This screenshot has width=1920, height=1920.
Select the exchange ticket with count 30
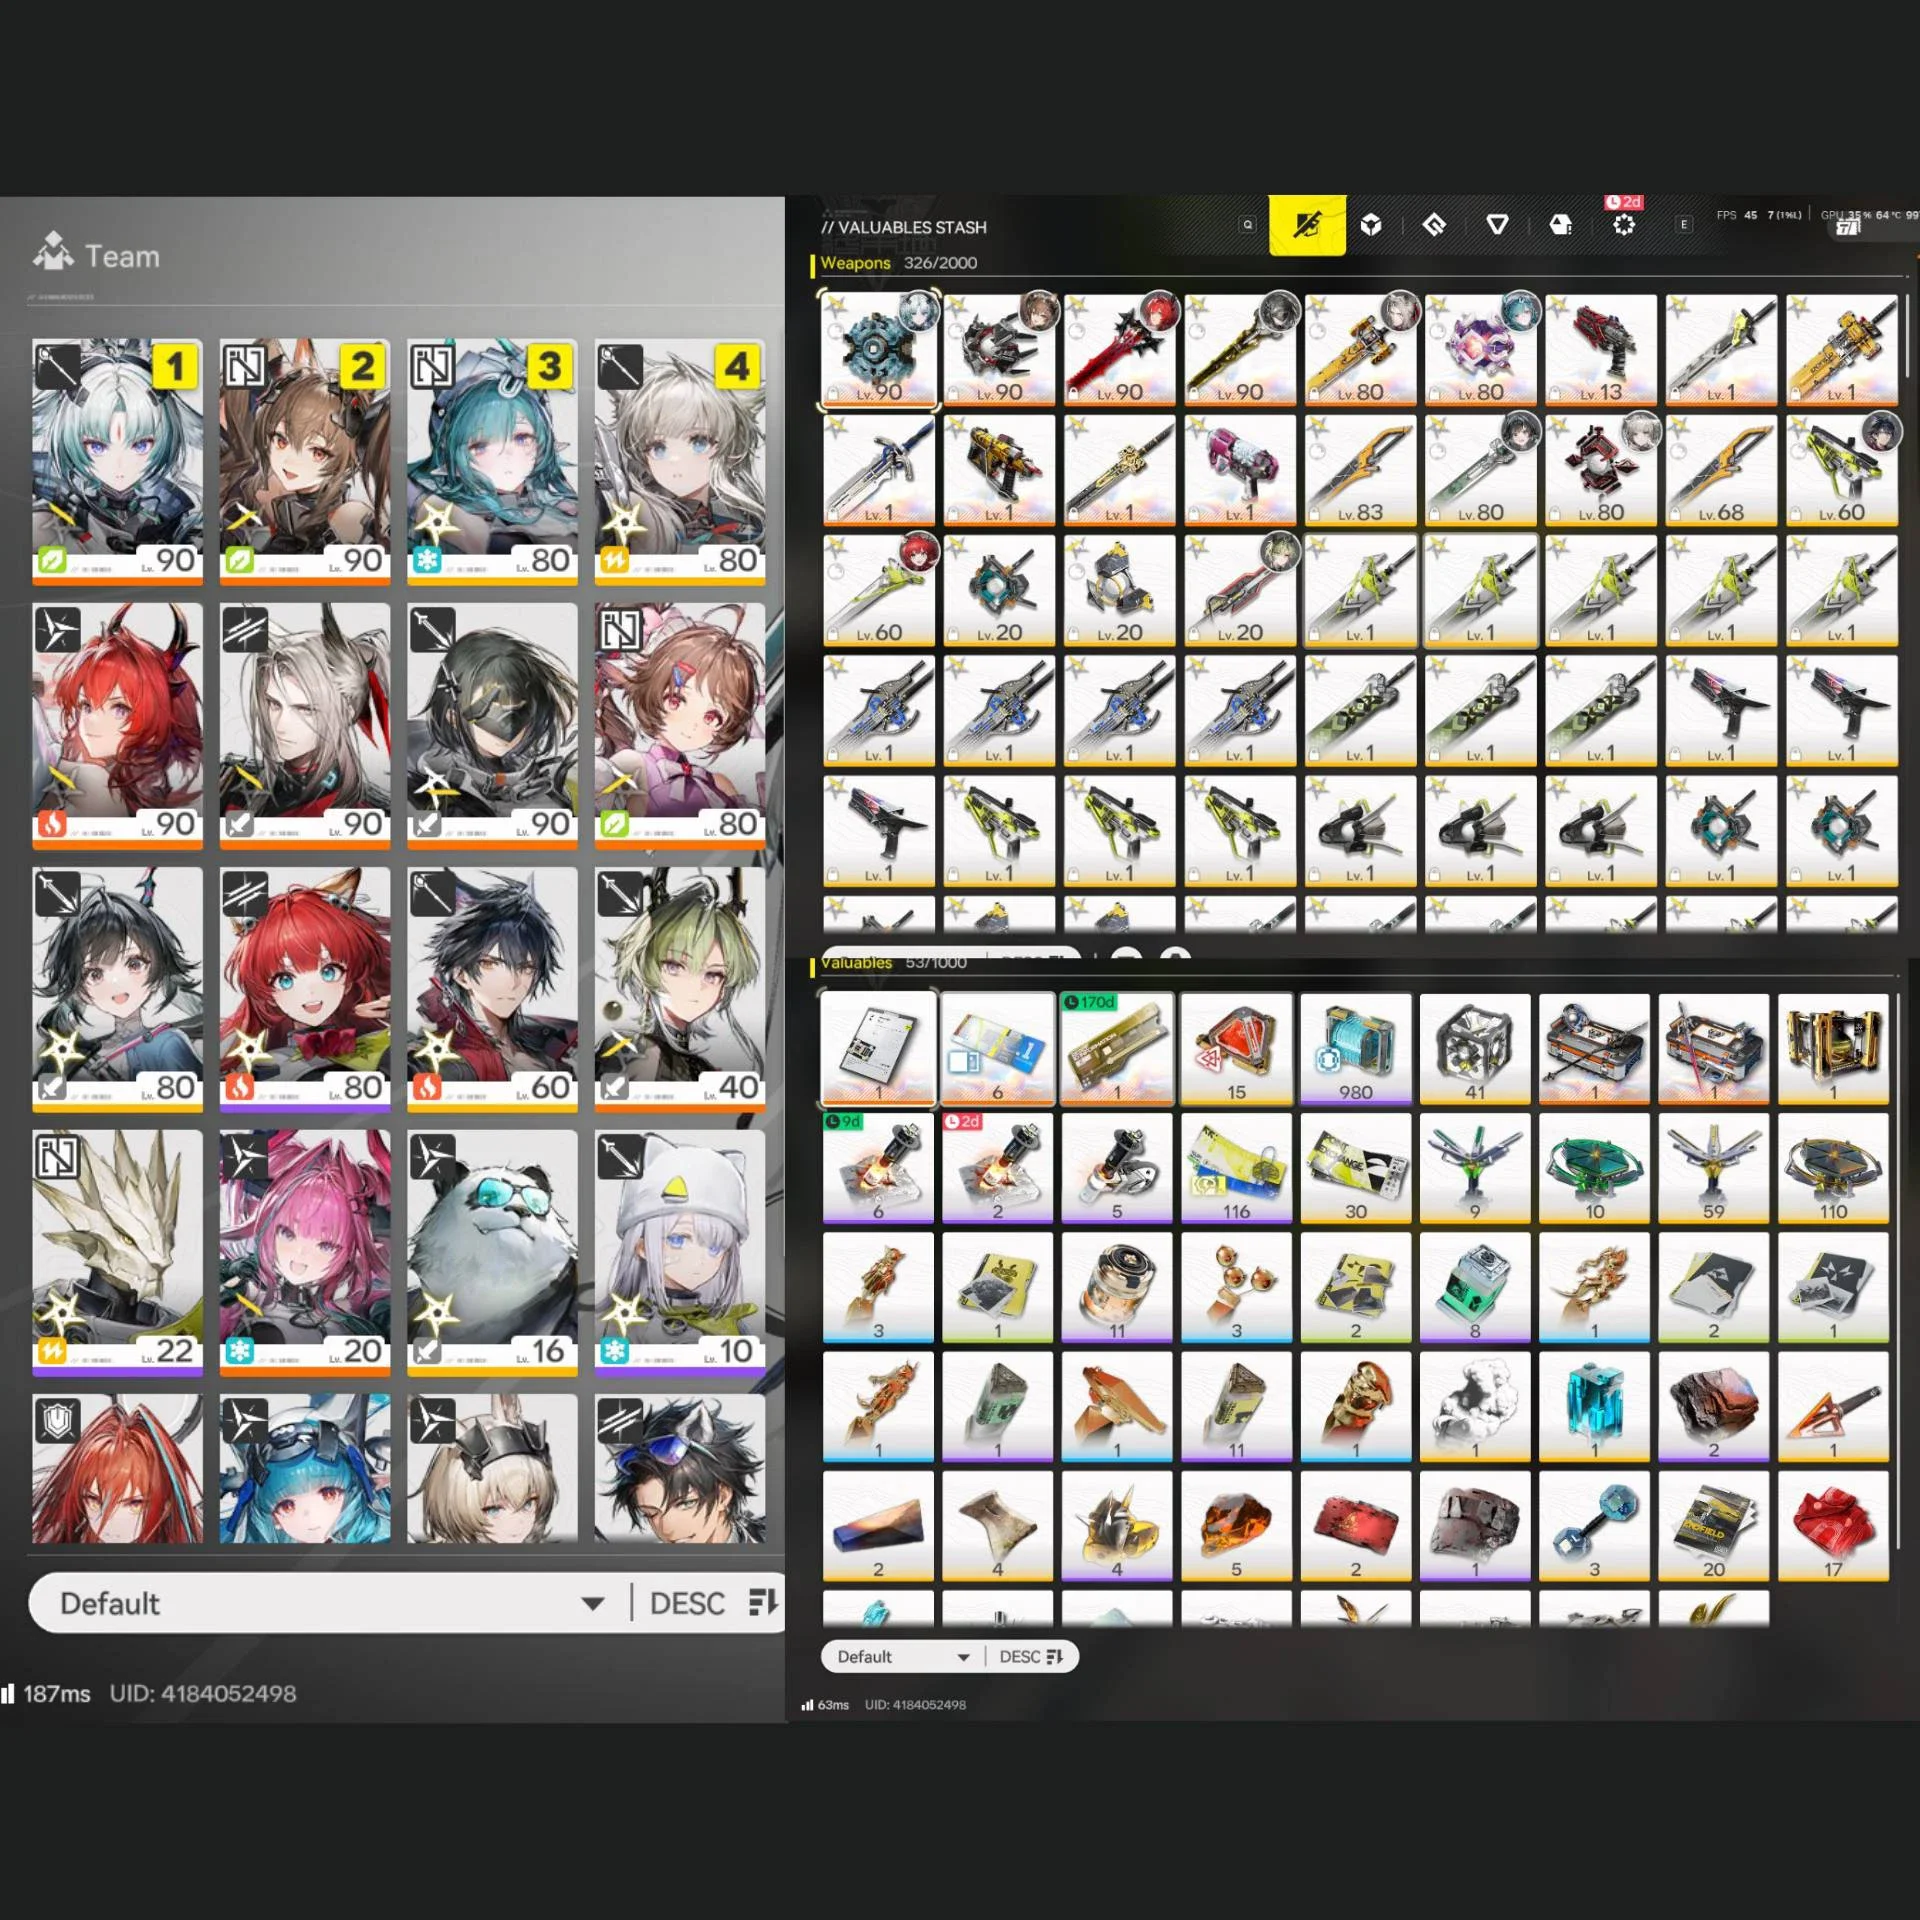pyautogui.click(x=1356, y=1167)
